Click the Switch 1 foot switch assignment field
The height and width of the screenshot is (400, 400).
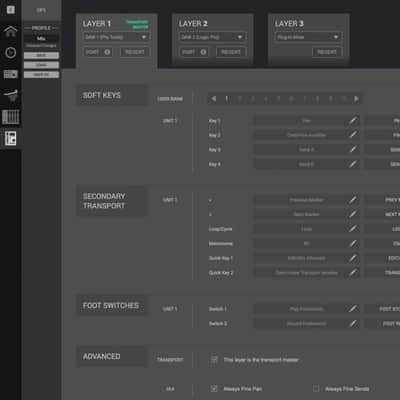(307, 309)
